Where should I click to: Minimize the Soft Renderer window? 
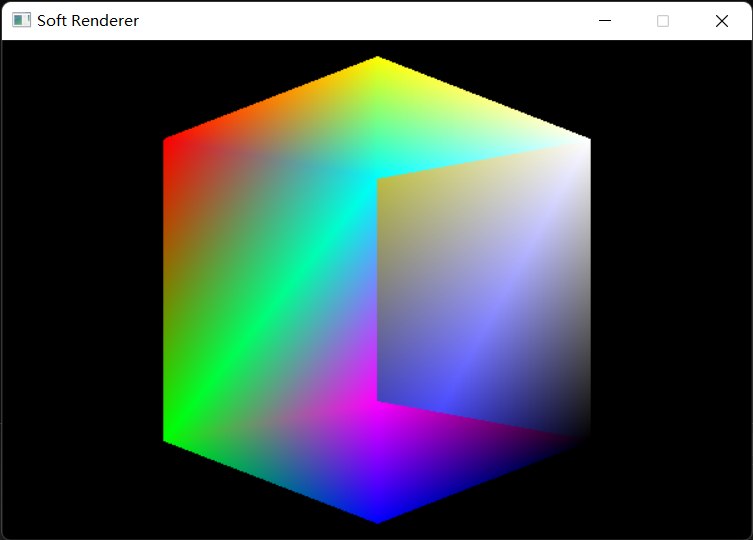605,21
